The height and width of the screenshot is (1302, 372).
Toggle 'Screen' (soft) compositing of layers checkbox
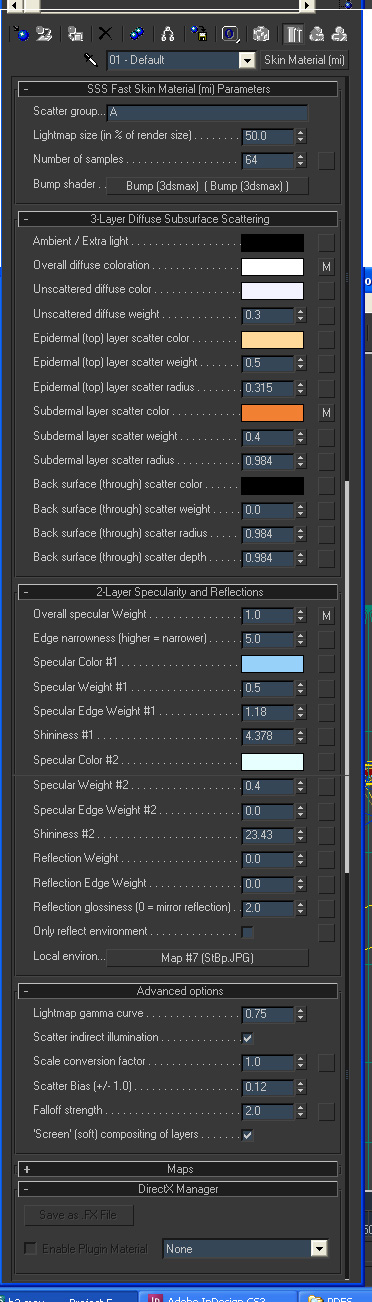[247, 1135]
